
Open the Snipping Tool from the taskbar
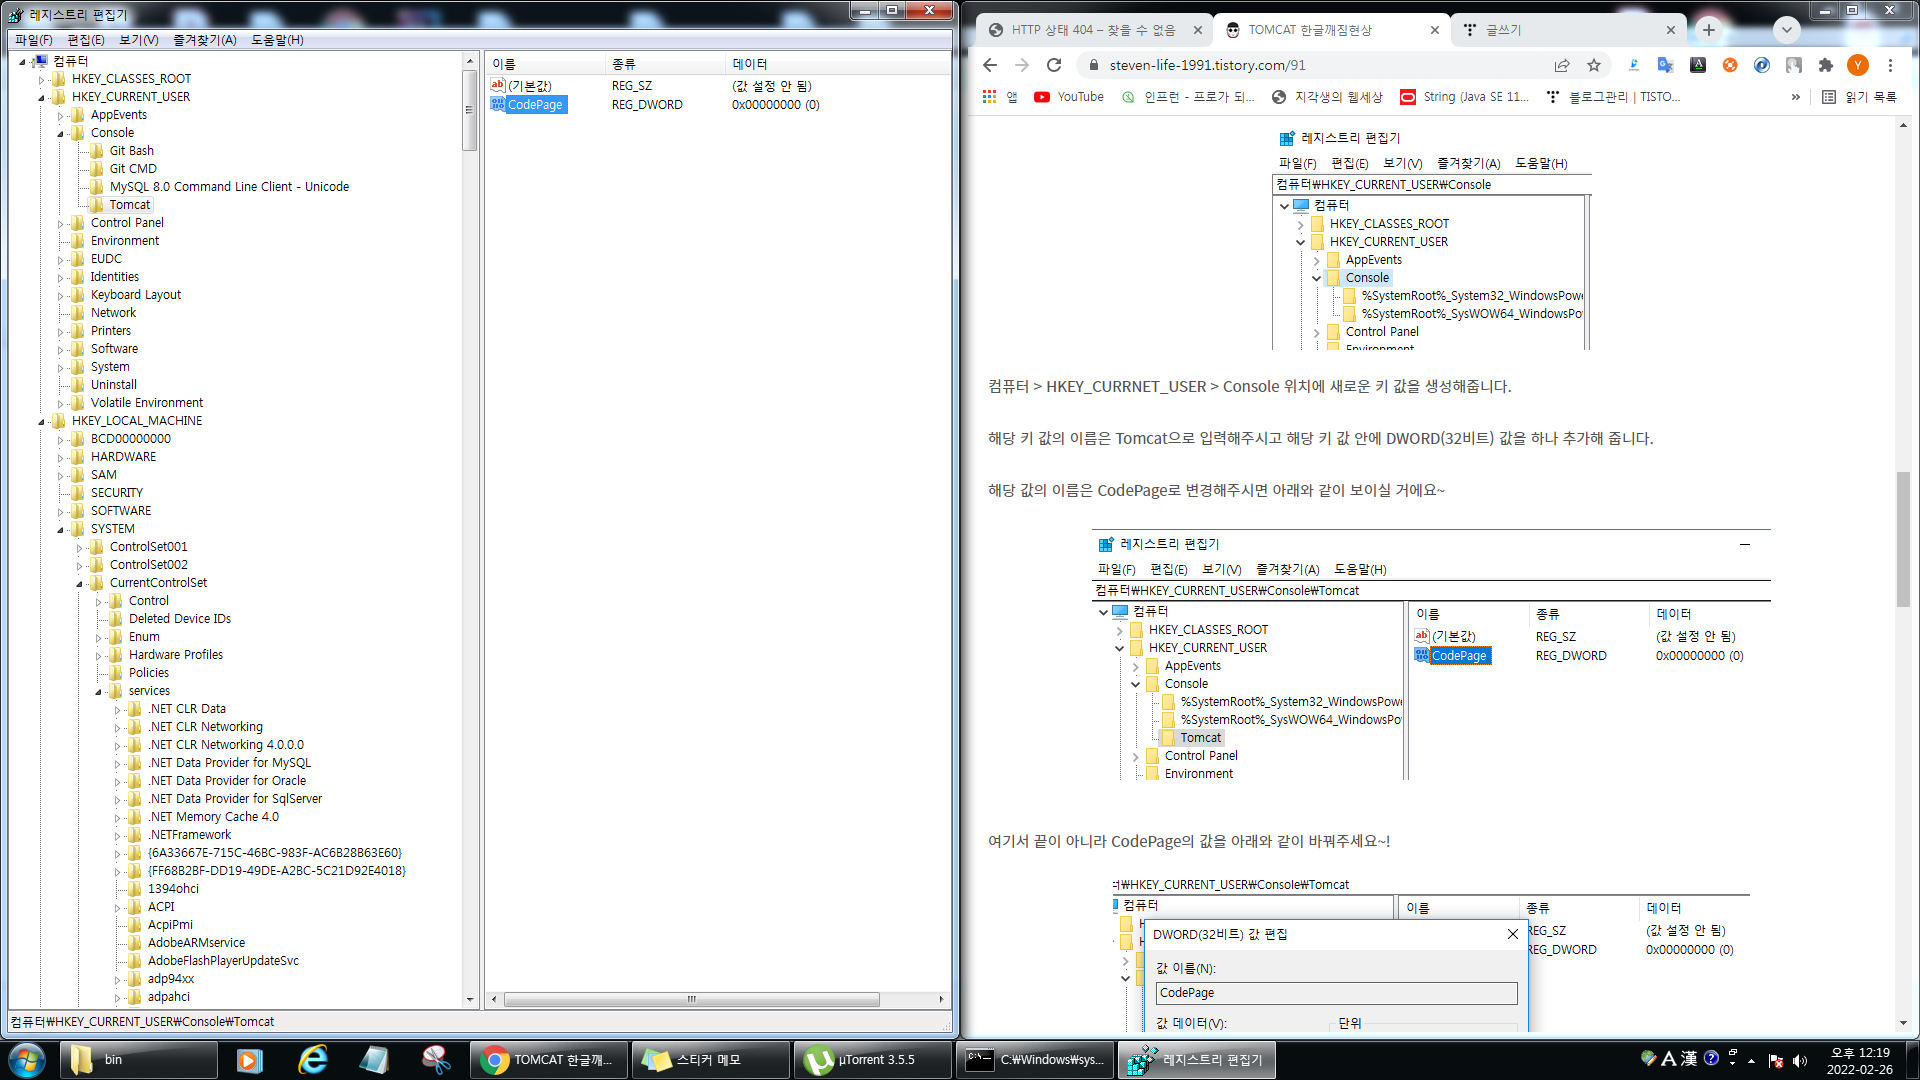[x=436, y=1060]
